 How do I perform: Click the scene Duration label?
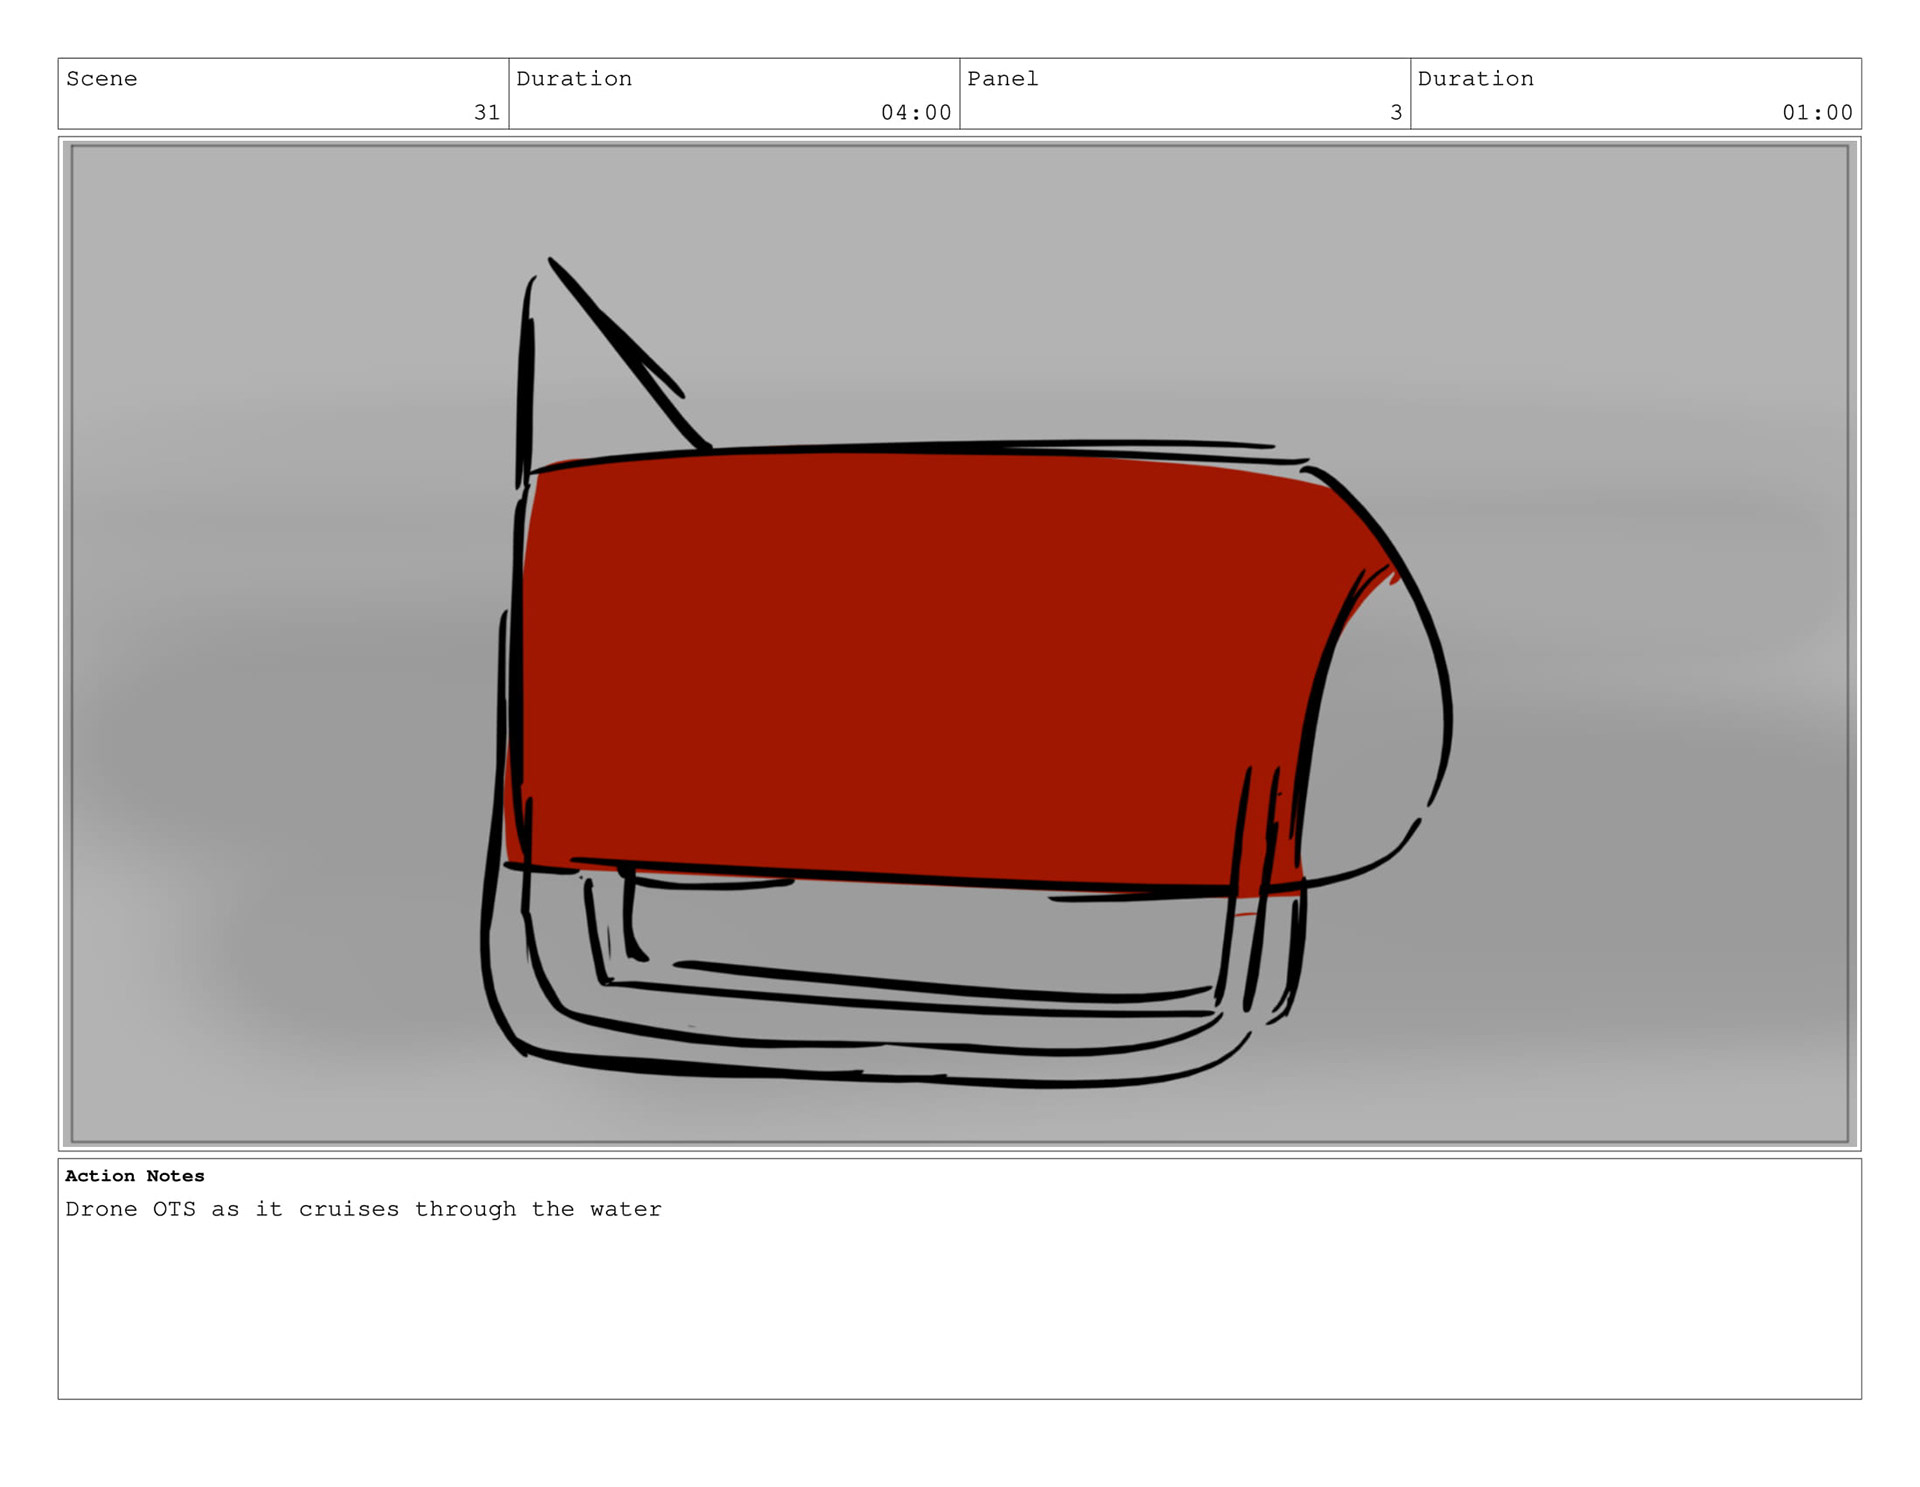pyautogui.click(x=573, y=79)
